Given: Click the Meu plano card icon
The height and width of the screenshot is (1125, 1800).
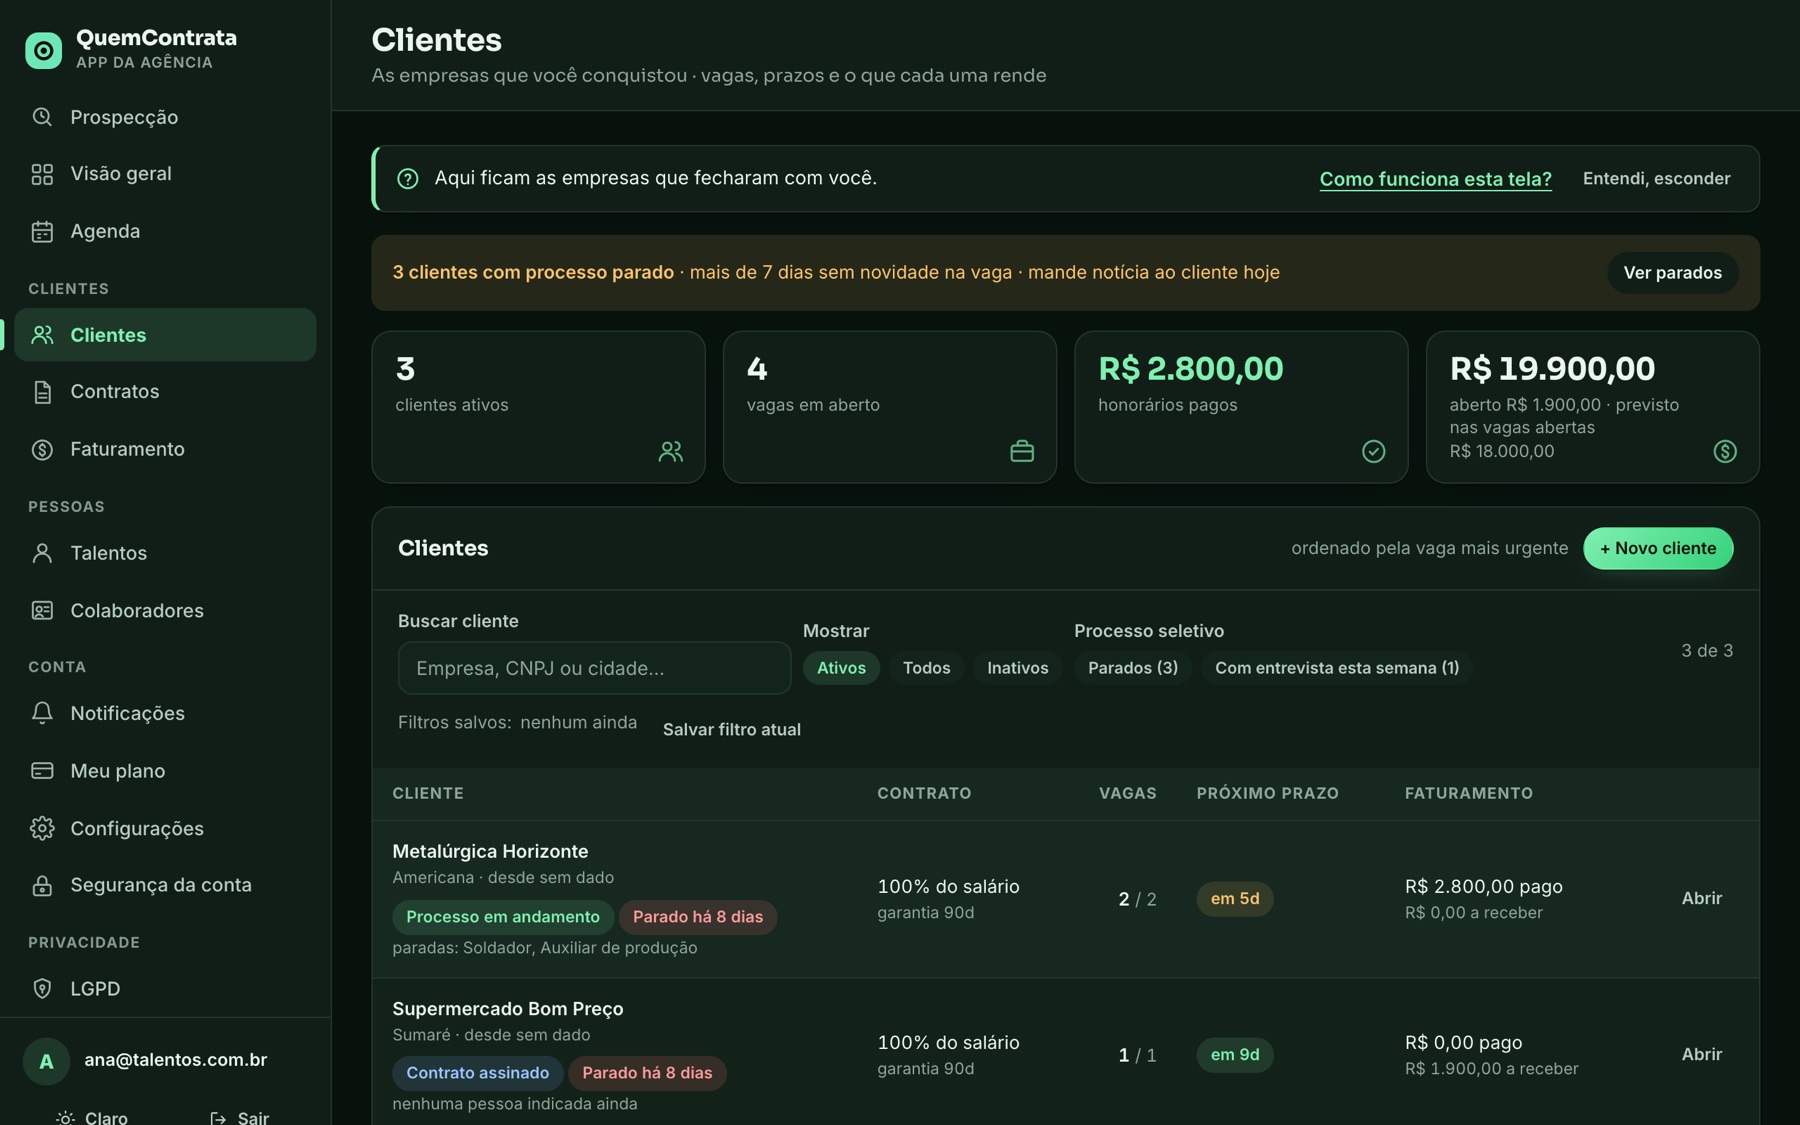Looking at the screenshot, I should point(42,771).
